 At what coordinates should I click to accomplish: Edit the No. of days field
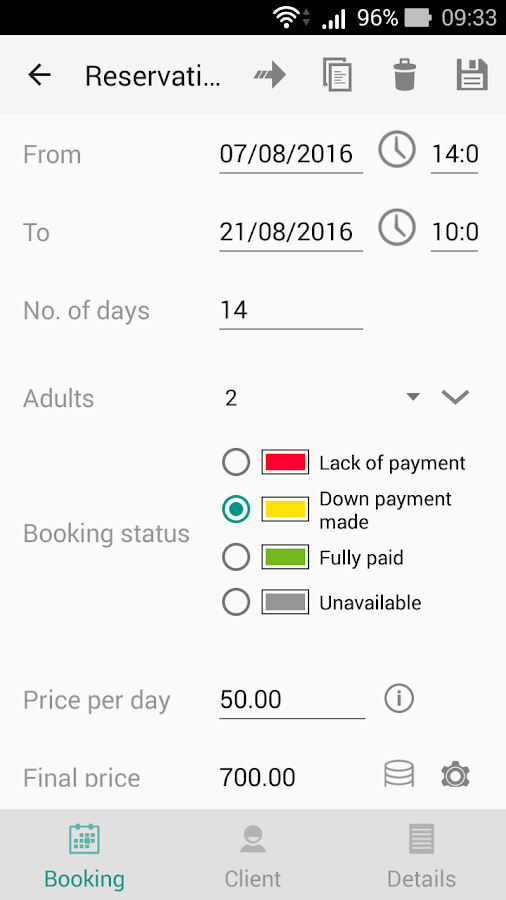[x=291, y=311]
